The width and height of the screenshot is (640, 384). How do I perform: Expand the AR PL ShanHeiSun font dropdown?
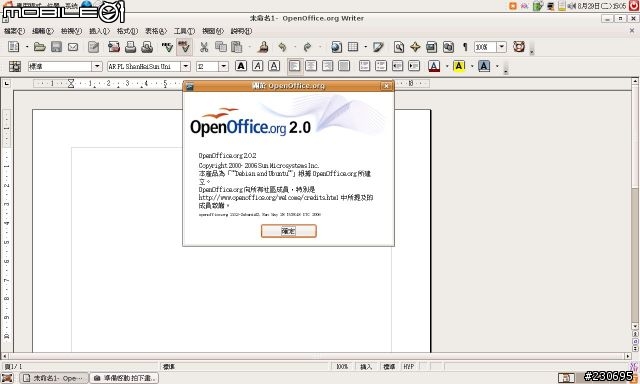[x=185, y=66]
